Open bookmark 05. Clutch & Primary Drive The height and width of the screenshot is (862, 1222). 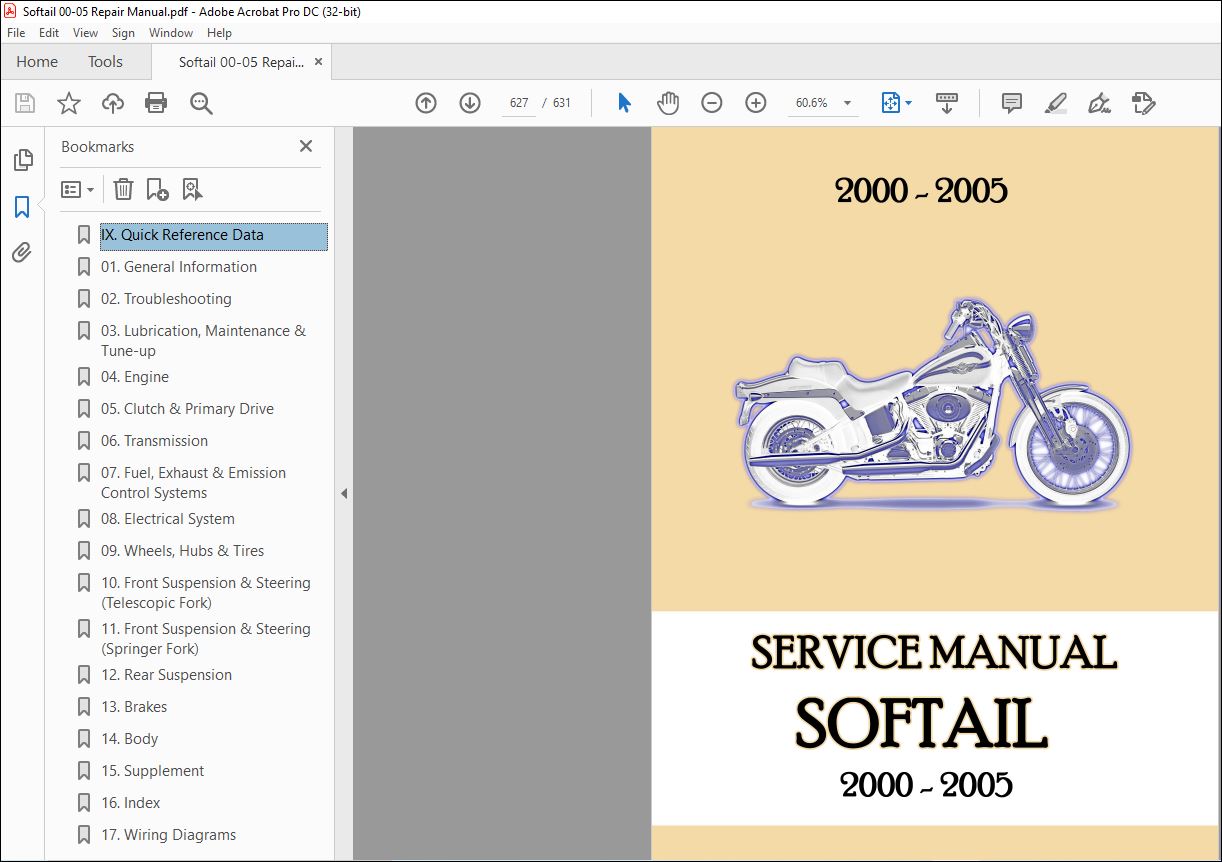pos(187,409)
